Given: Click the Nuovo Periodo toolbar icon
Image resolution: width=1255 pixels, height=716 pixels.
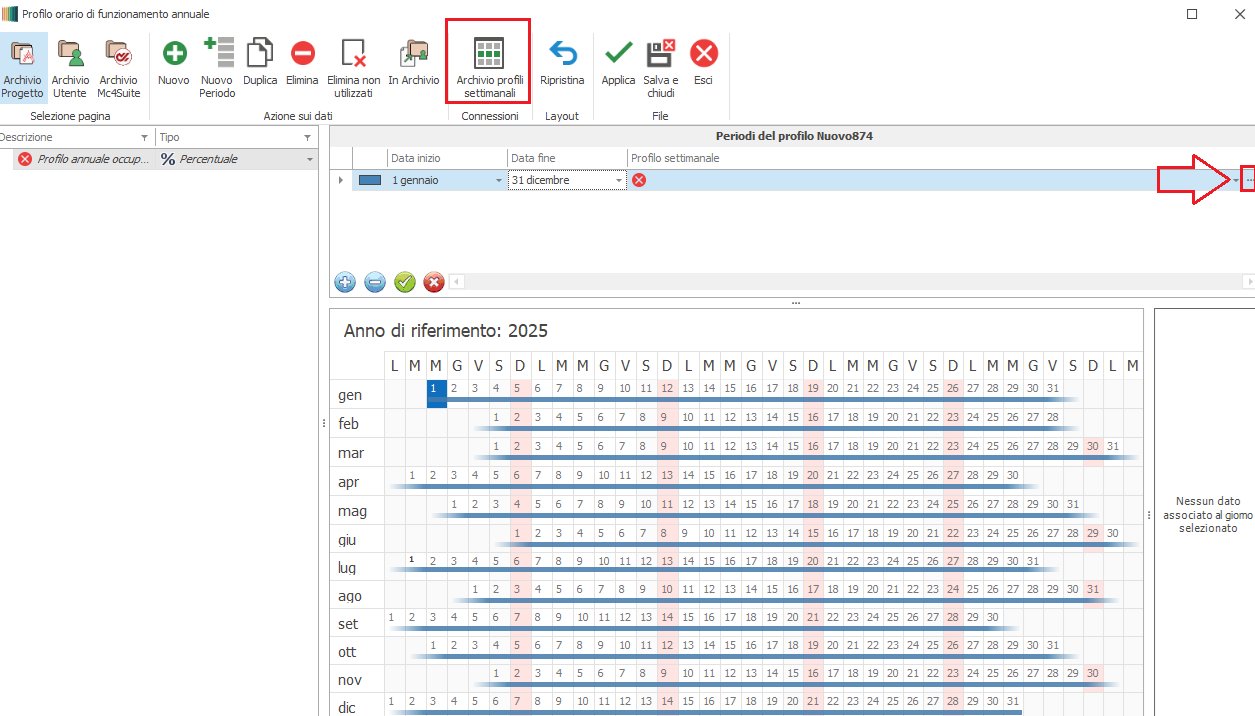Looking at the screenshot, I should [217, 54].
